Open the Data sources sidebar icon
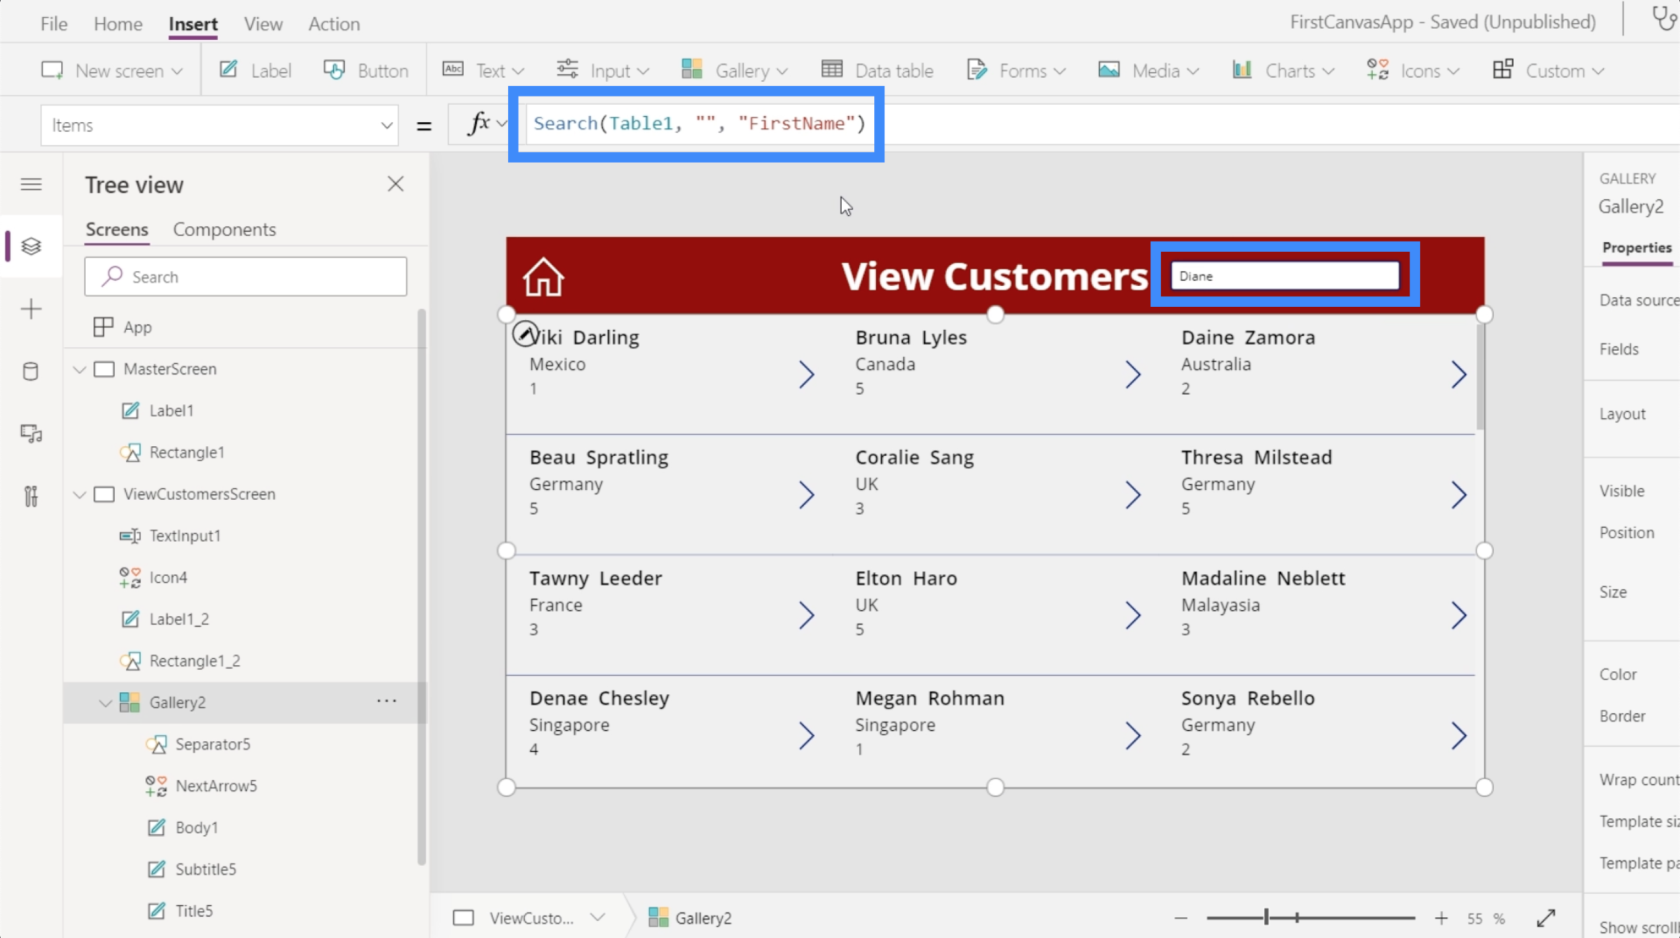This screenshot has width=1680, height=938. (x=31, y=372)
